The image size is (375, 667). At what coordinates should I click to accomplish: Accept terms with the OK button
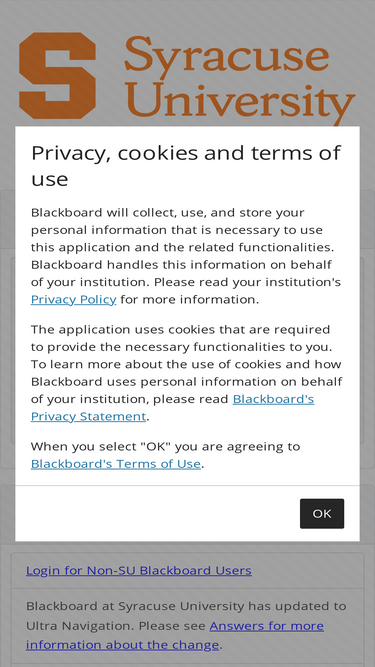322,513
